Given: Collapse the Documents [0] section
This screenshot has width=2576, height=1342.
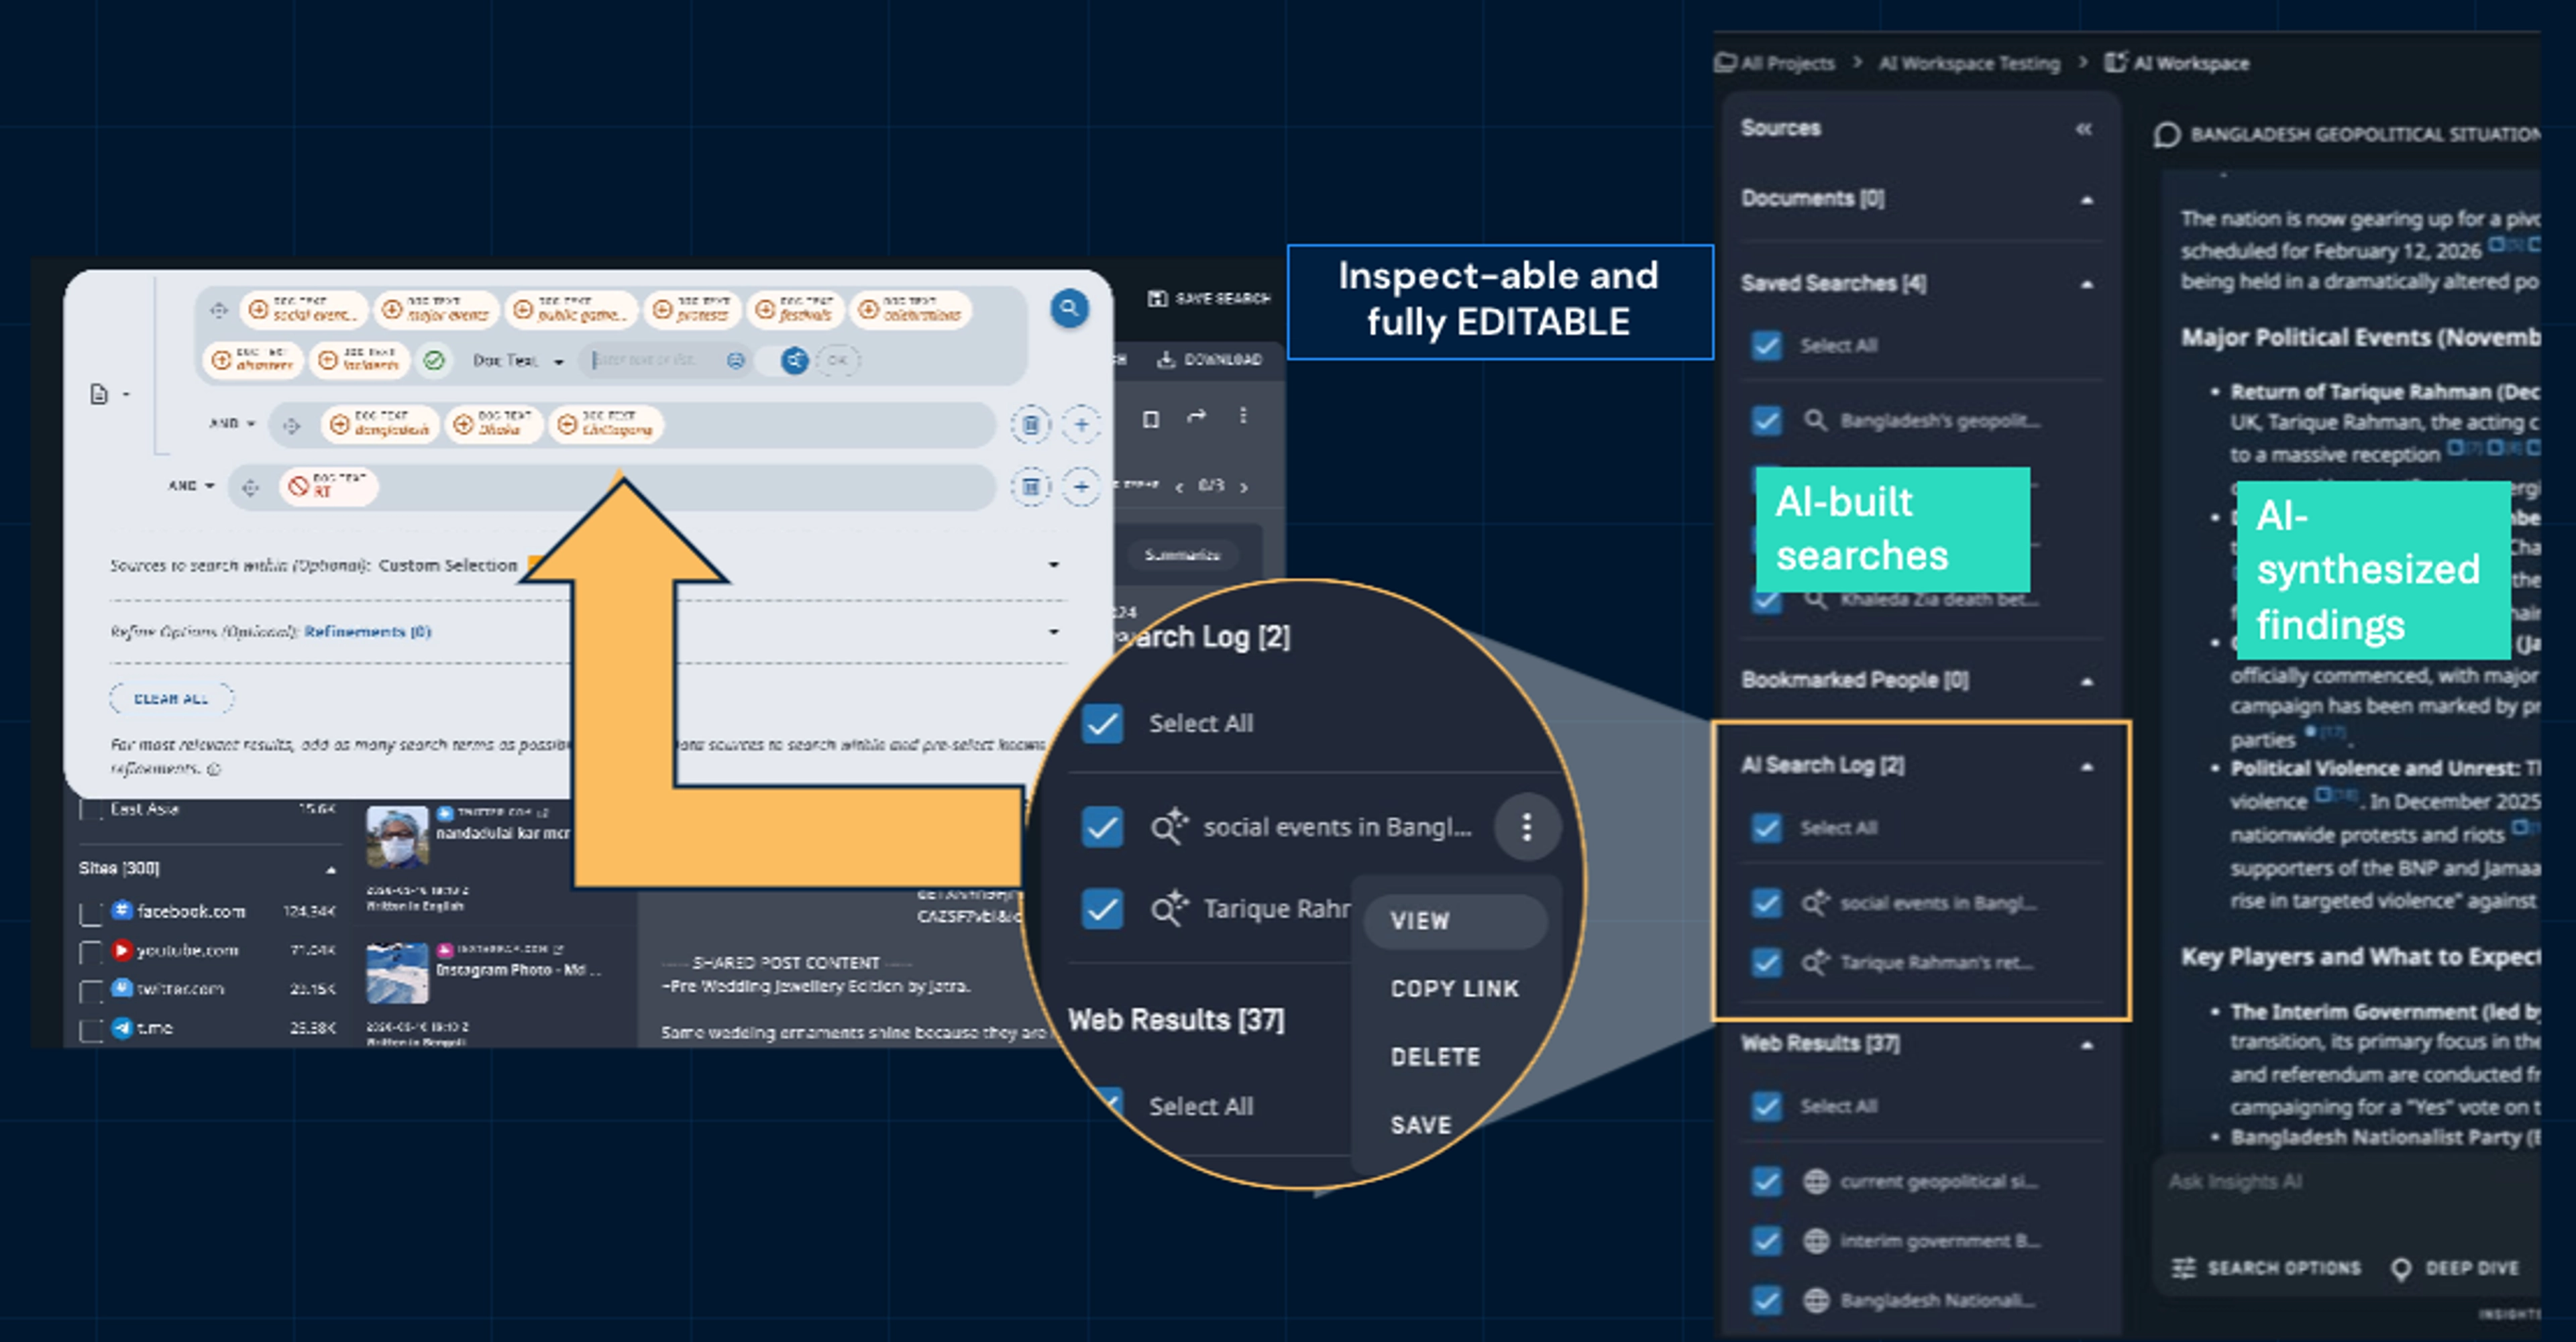Looking at the screenshot, I should [x=2087, y=200].
